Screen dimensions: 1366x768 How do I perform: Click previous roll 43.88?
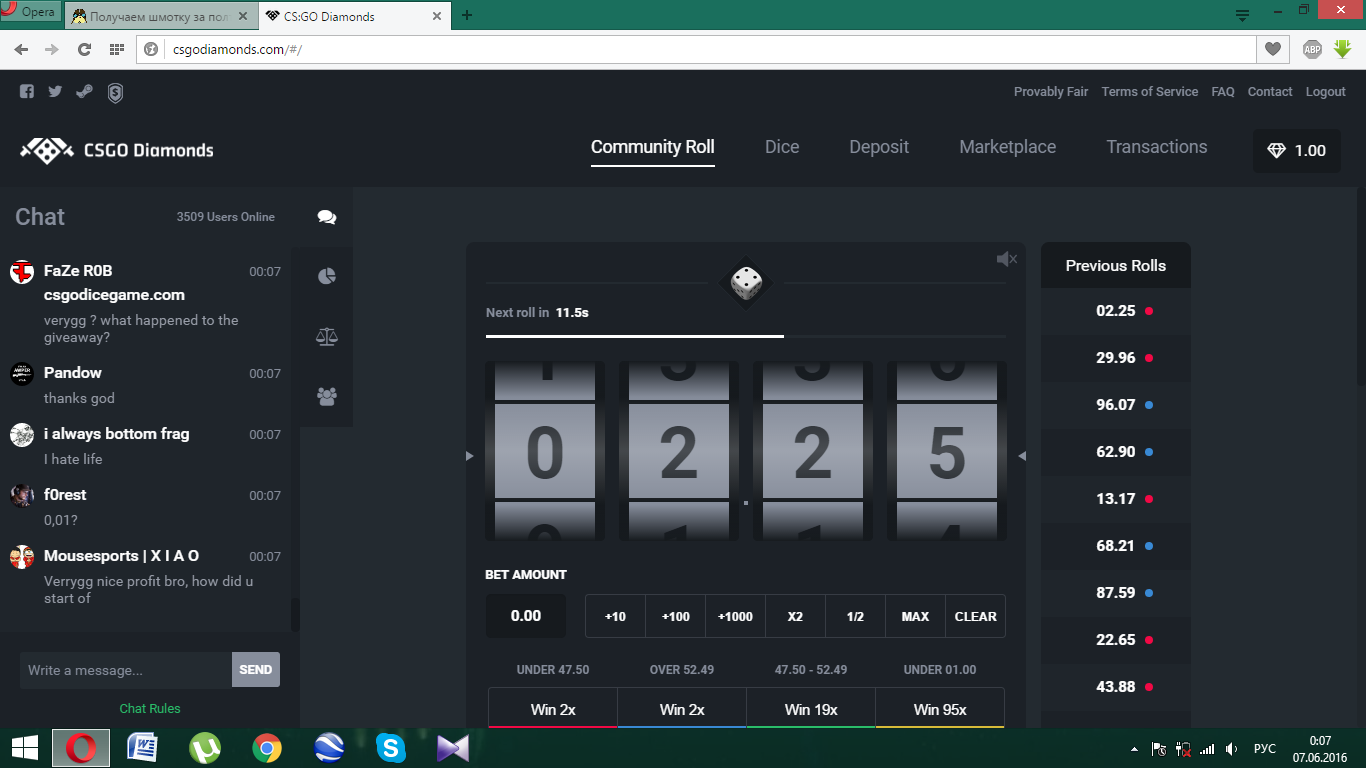tap(1116, 687)
